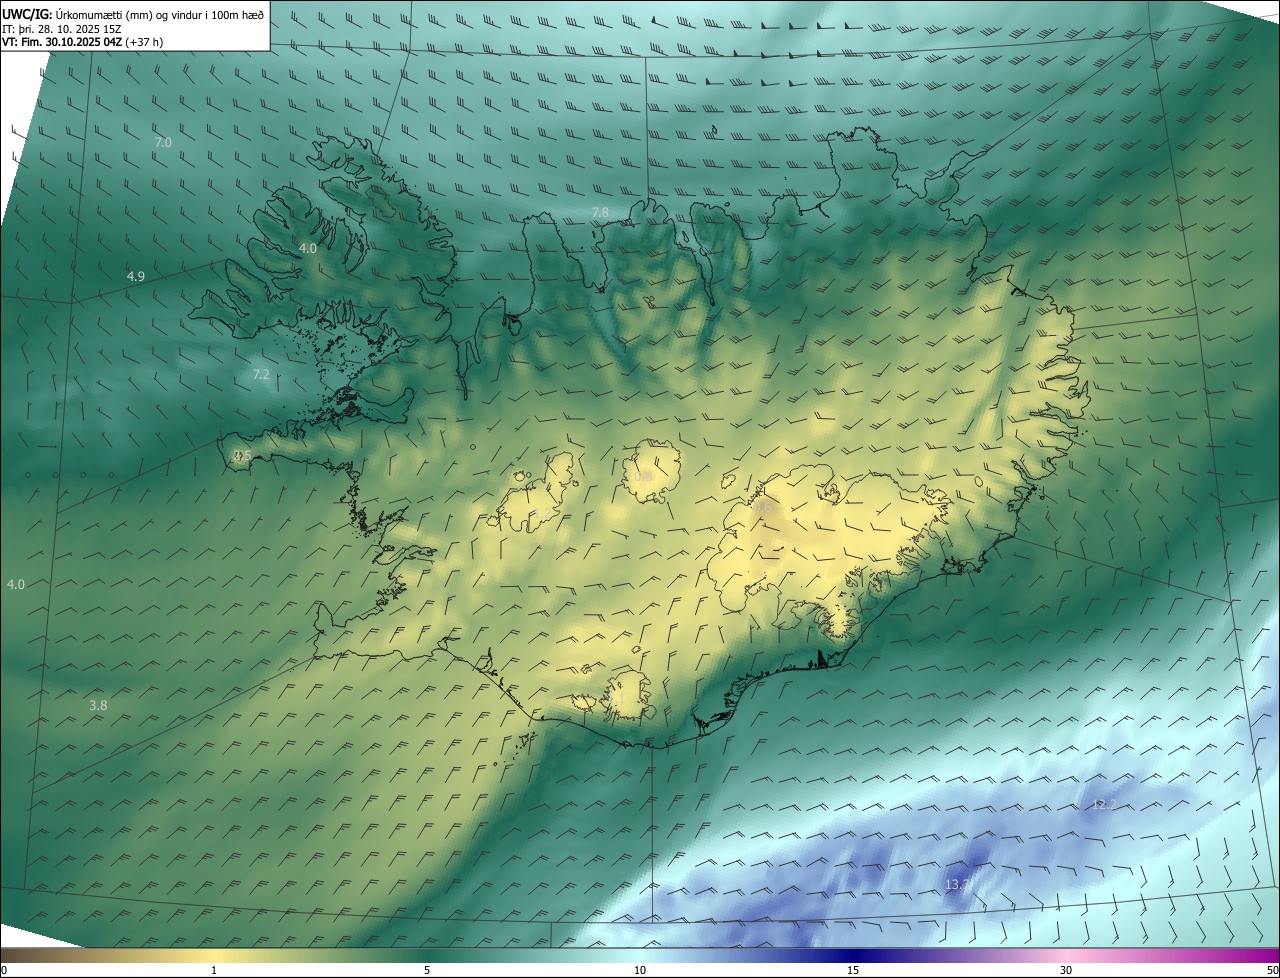Image resolution: width=1280 pixels, height=978 pixels.
Task: Click the 4.9 value west of the Westfjords
Action: [136, 276]
